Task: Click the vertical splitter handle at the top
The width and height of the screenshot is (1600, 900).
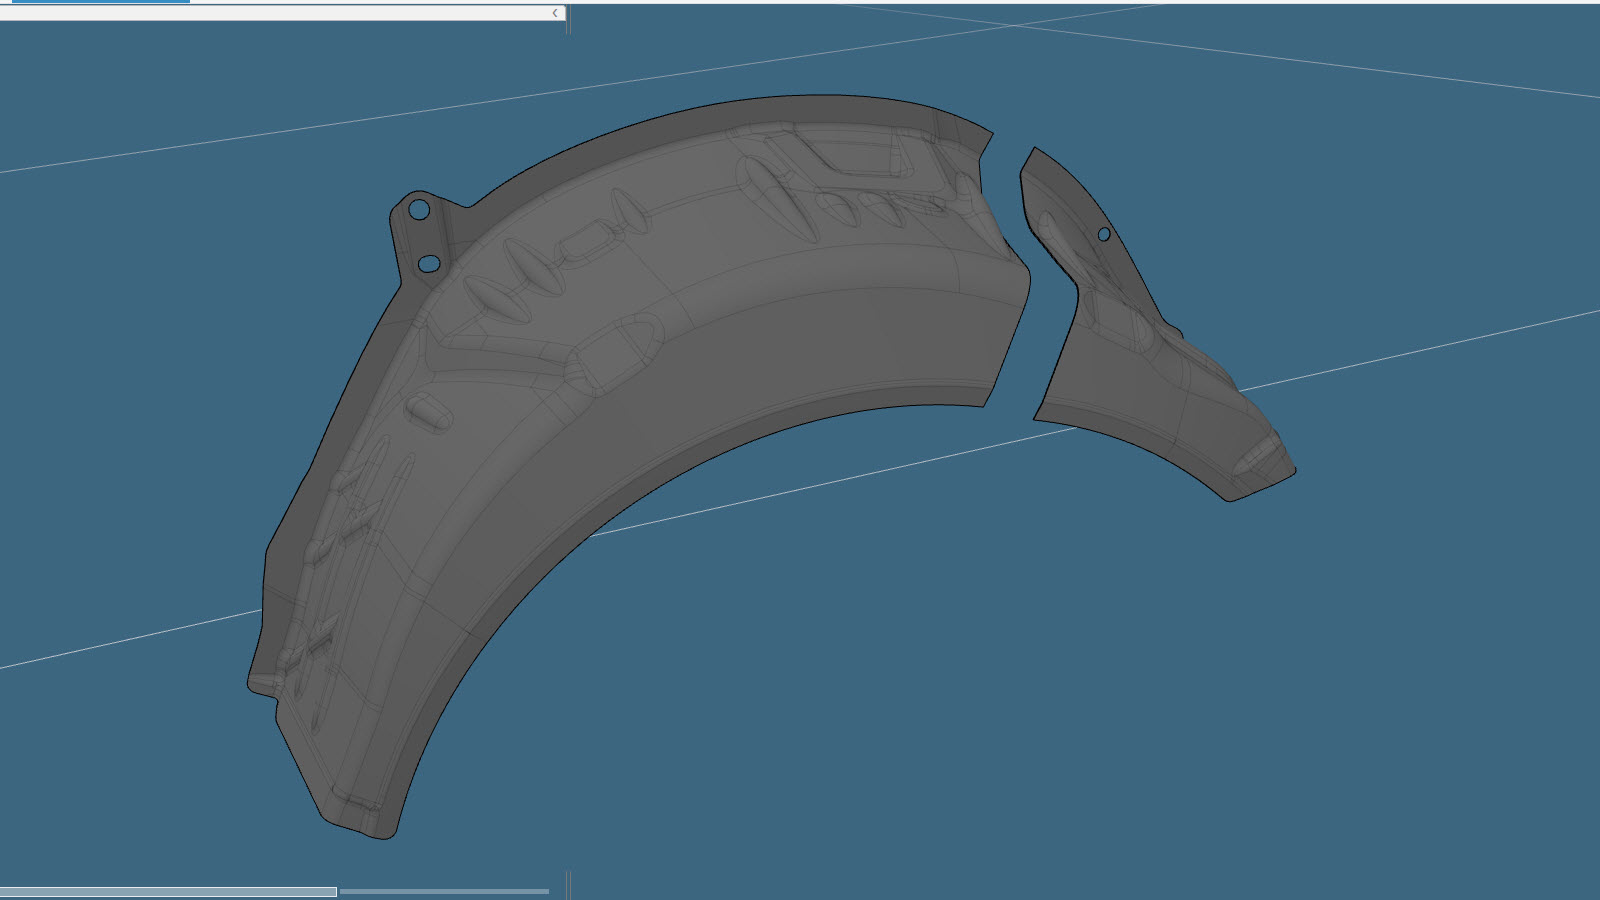Action: pyautogui.click(x=568, y=18)
